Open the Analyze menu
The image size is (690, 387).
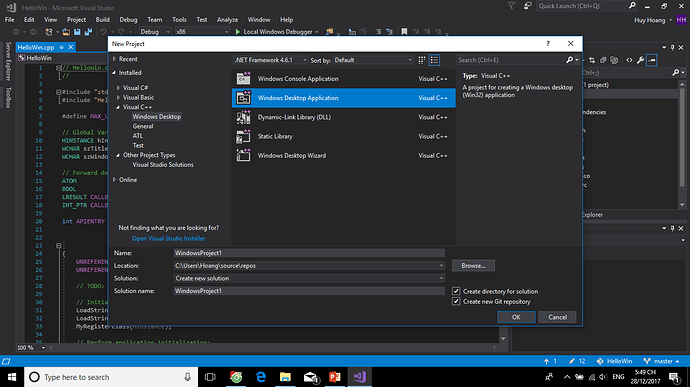227,20
